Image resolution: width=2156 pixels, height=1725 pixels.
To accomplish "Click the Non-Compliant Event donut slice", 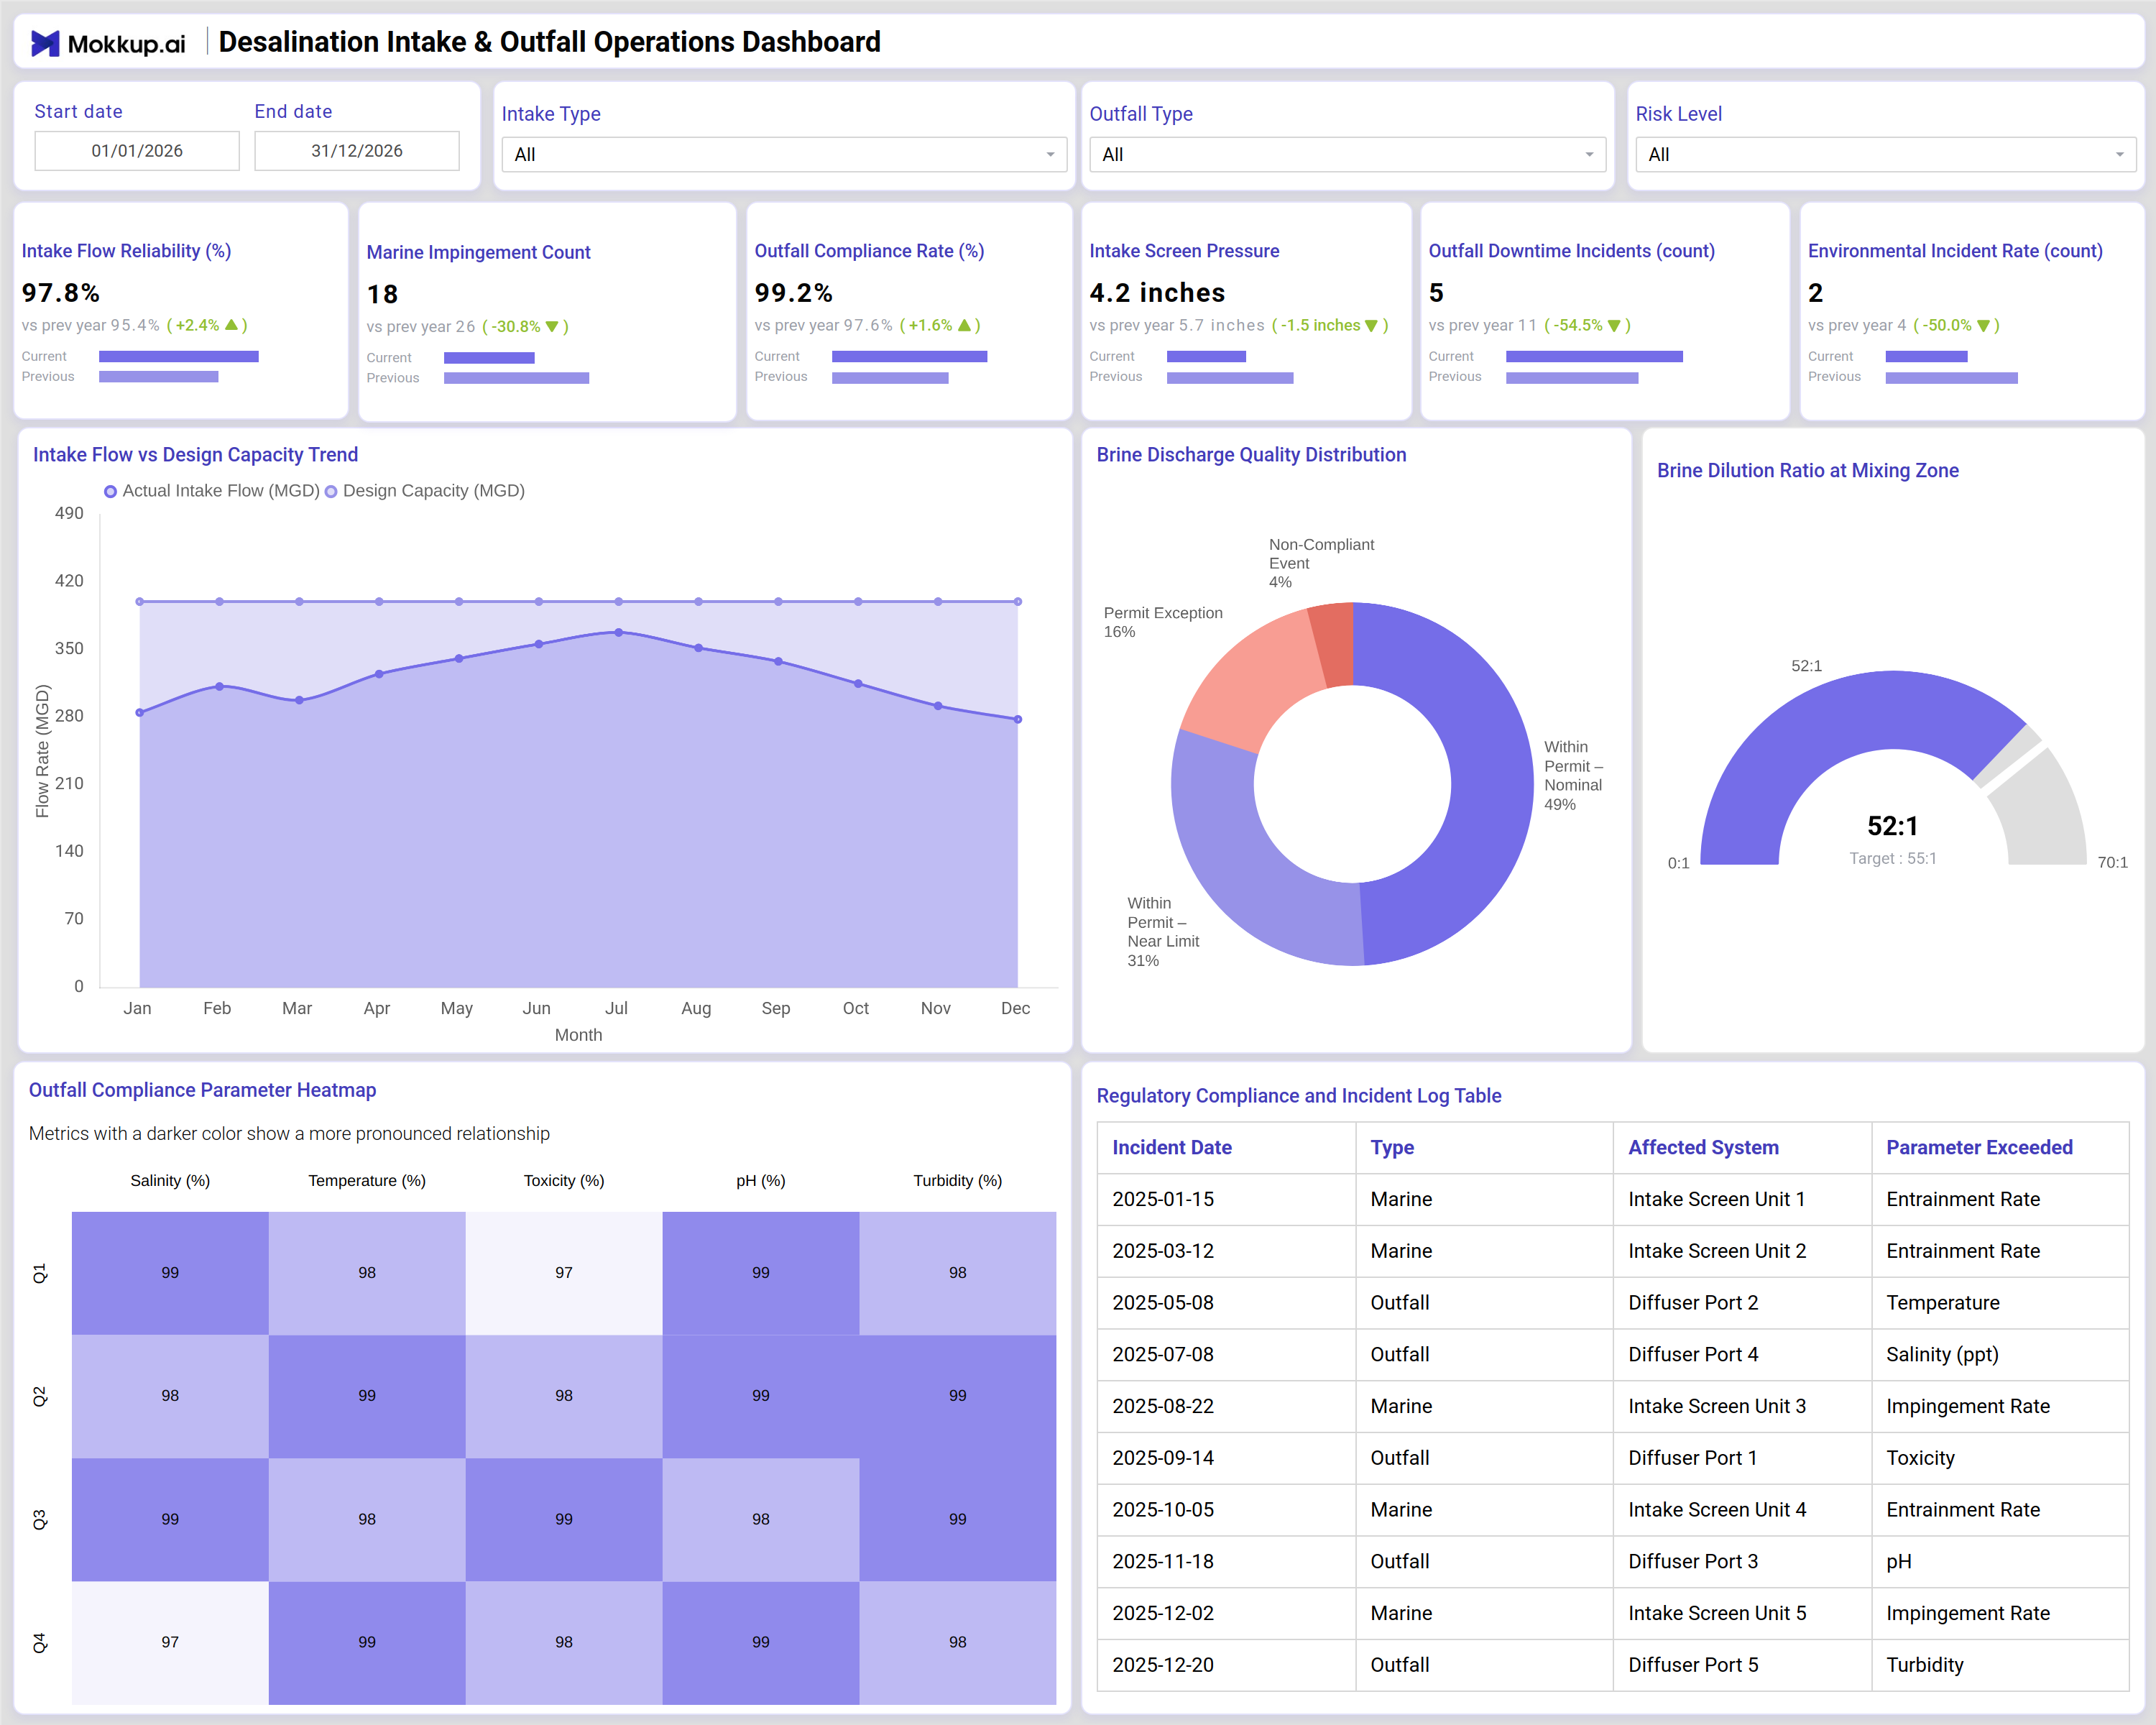I will (x=1335, y=645).
